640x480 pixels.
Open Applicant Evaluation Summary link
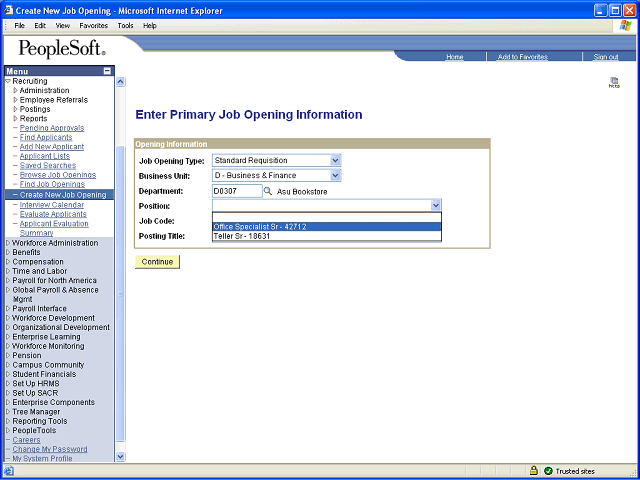click(54, 228)
